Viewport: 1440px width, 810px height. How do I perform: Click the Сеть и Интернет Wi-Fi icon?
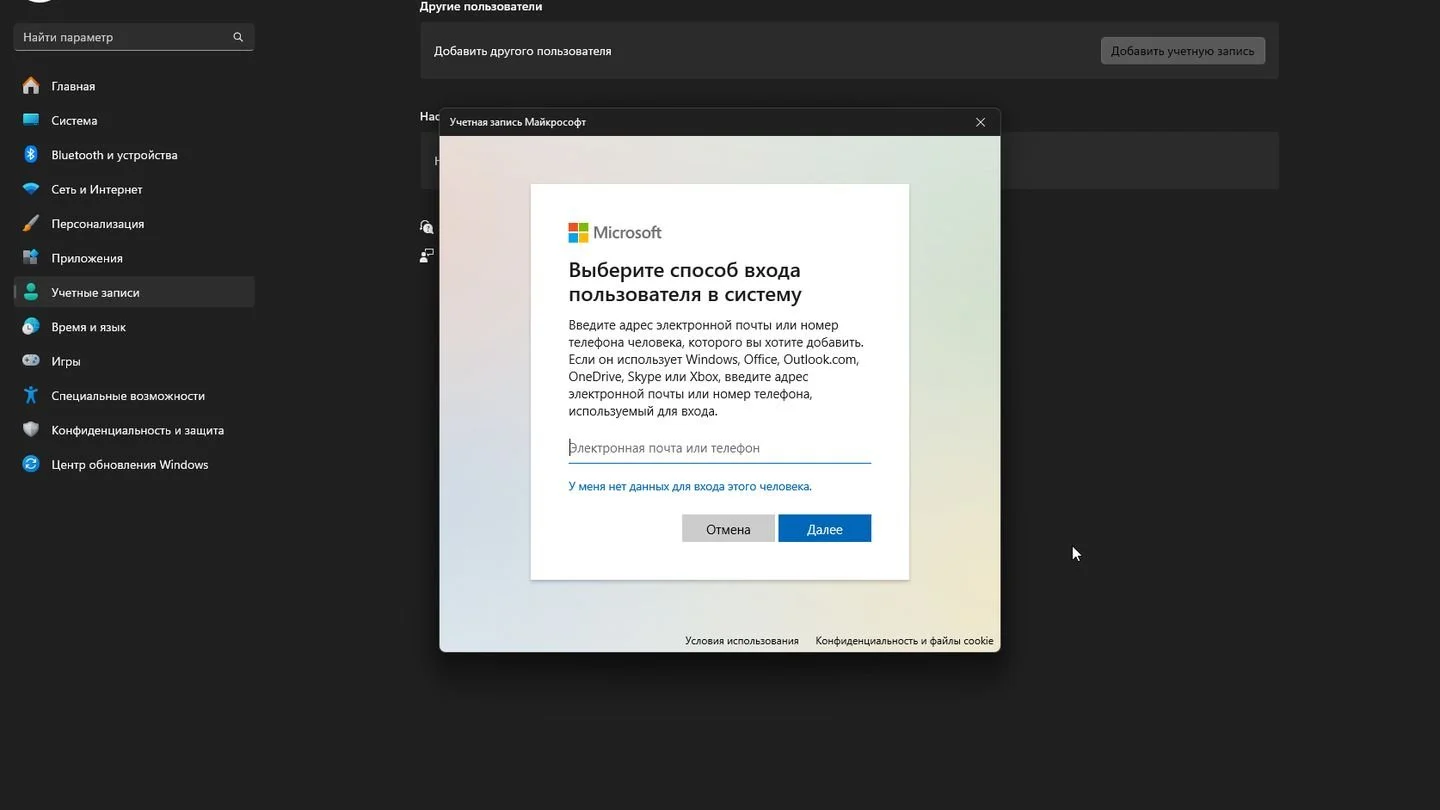(31, 189)
